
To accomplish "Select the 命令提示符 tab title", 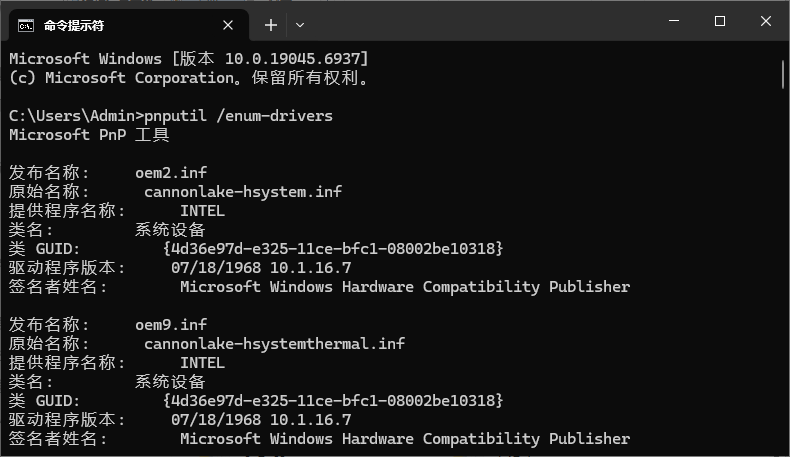I will click(74, 24).
